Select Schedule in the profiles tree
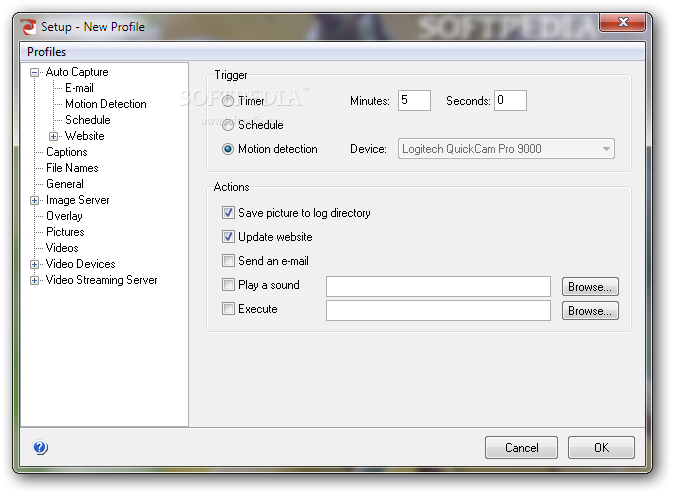 click(x=88, y=120)
